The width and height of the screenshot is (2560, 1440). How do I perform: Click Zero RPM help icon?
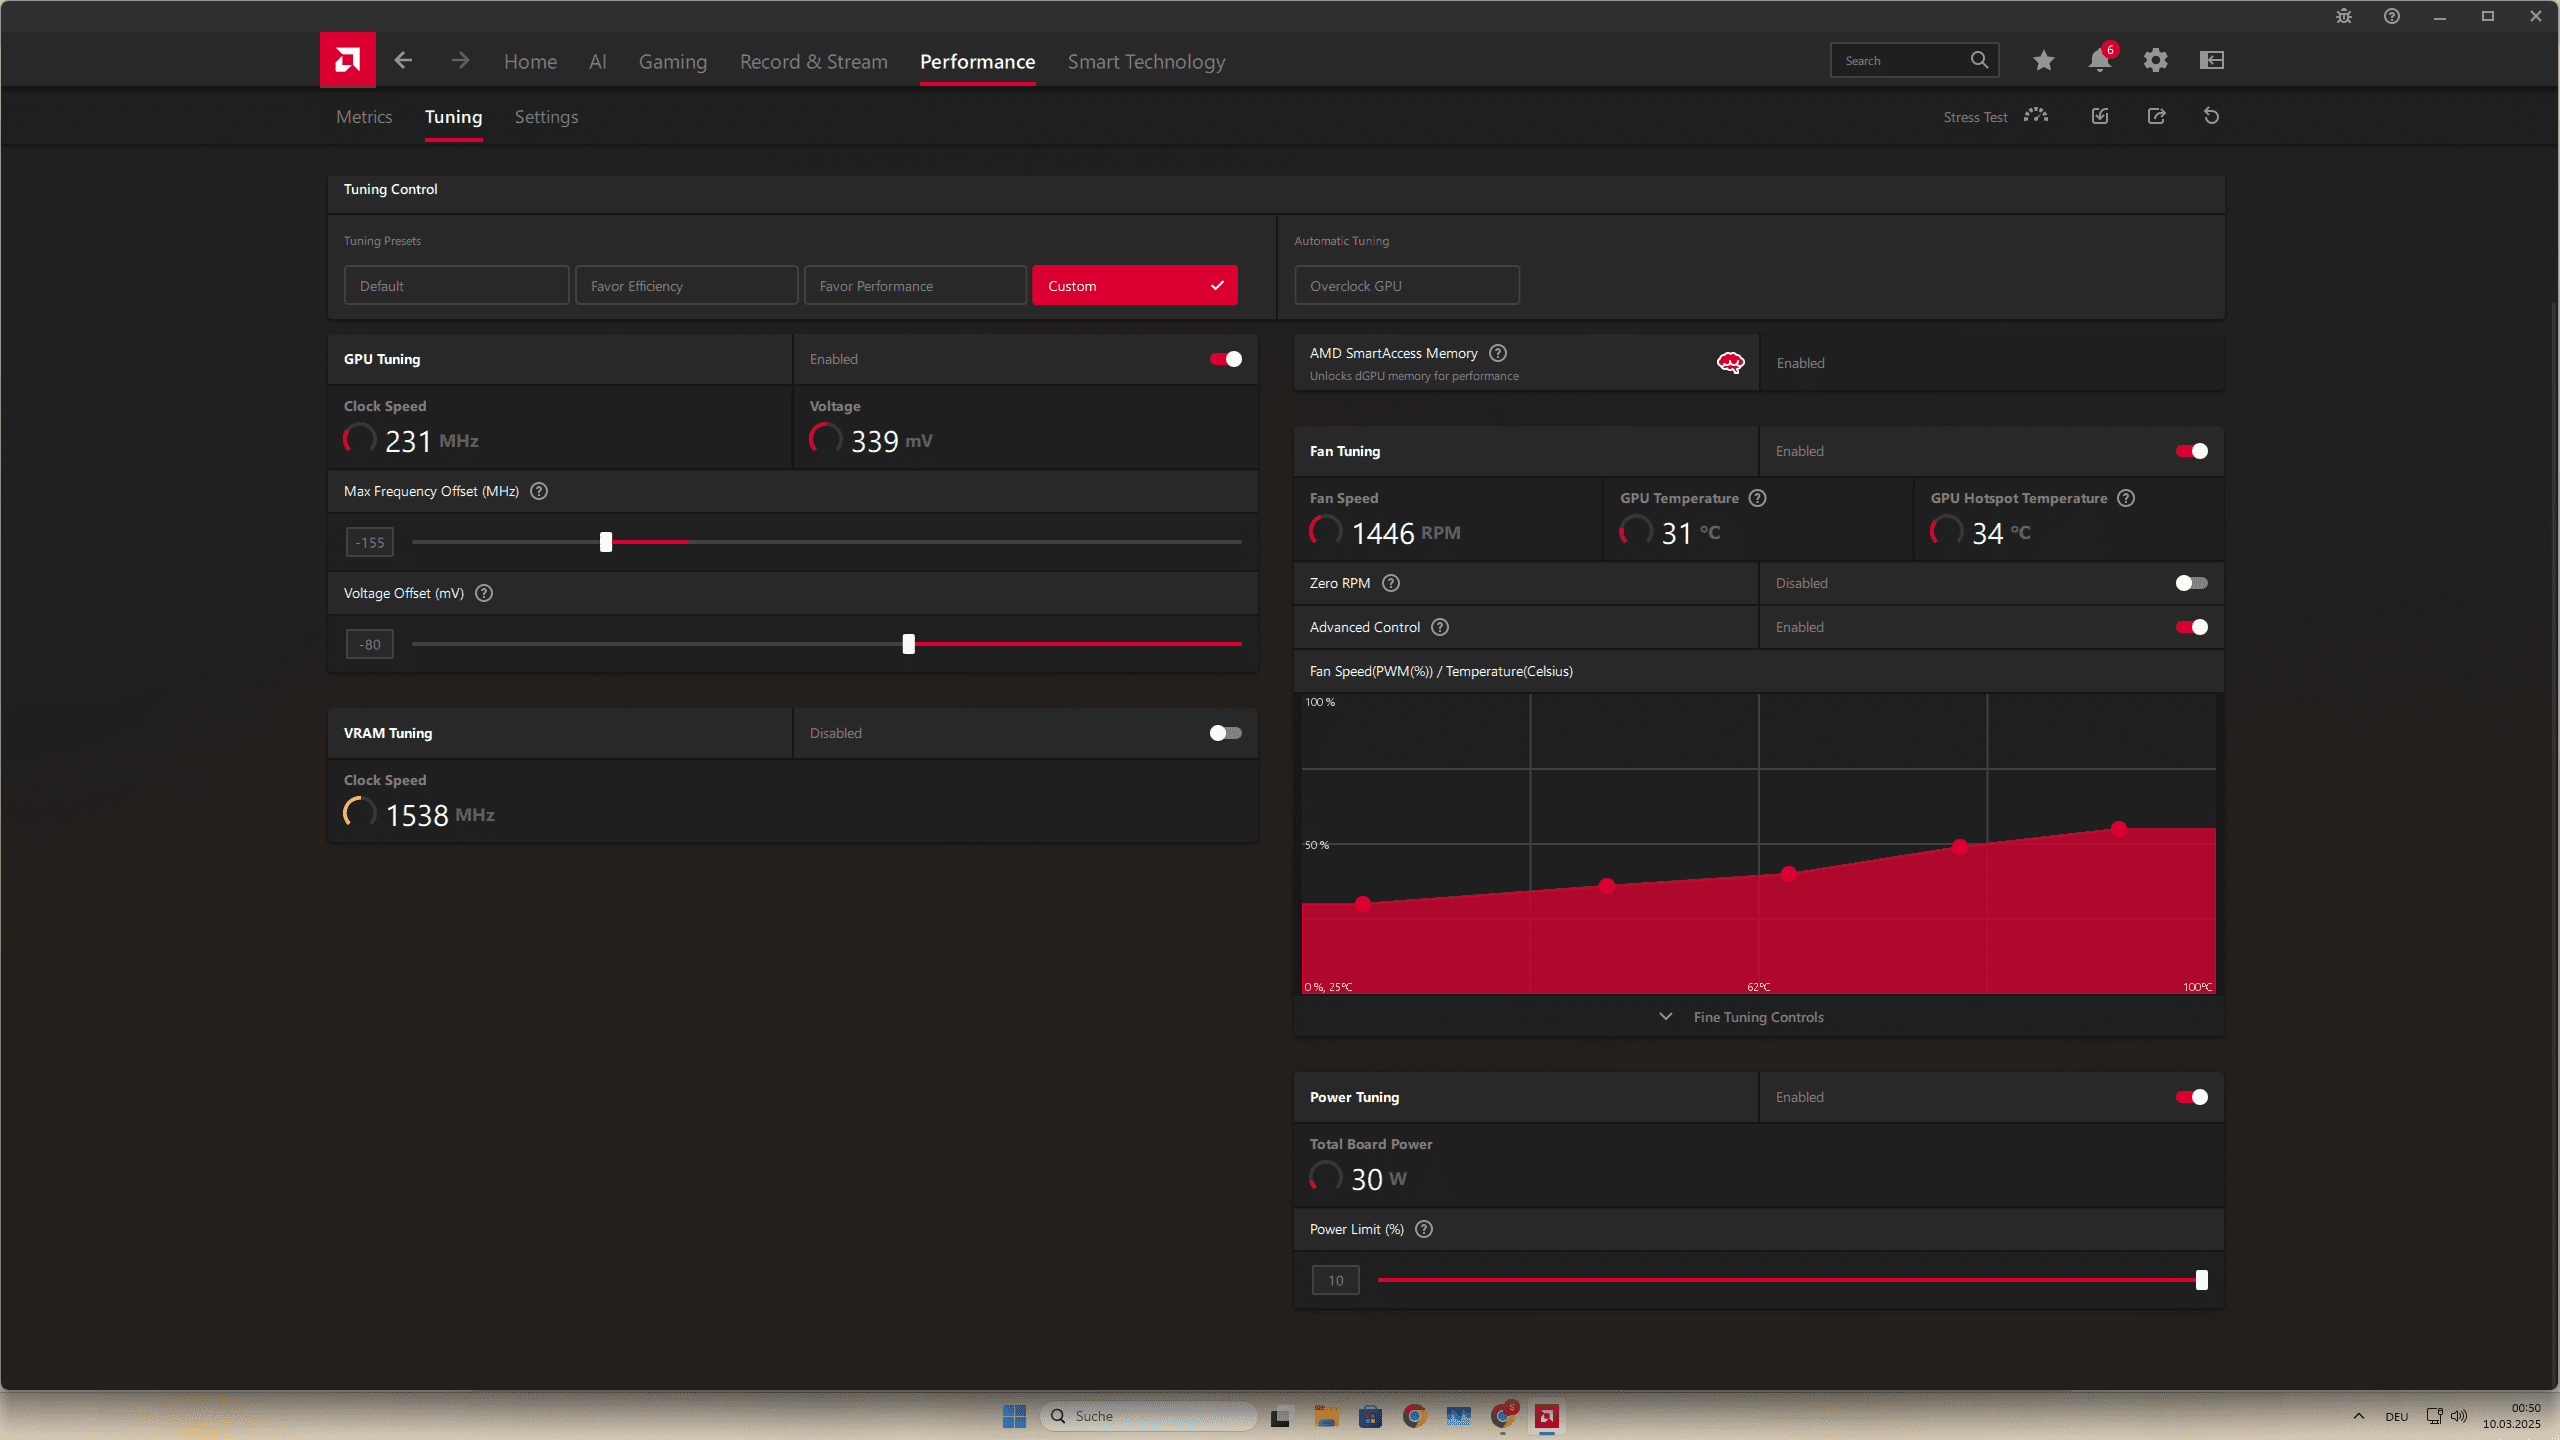(x=1391, y=583)
